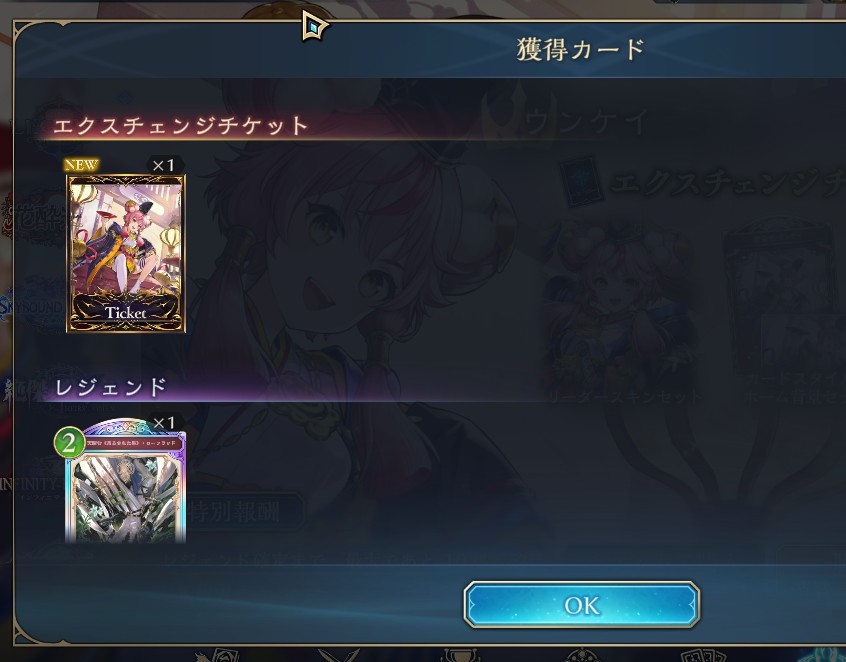Click the trophy icon in bottom bar
Image resolution: width=846 pixels, height=662 pixels.
pos(460,656)
